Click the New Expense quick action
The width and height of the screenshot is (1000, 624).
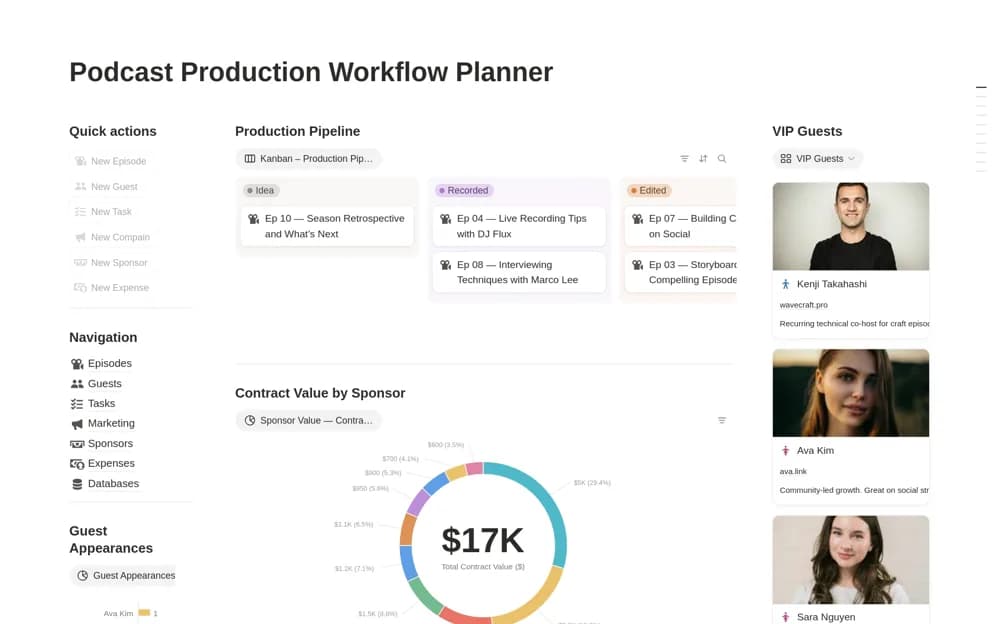(112, 288)
